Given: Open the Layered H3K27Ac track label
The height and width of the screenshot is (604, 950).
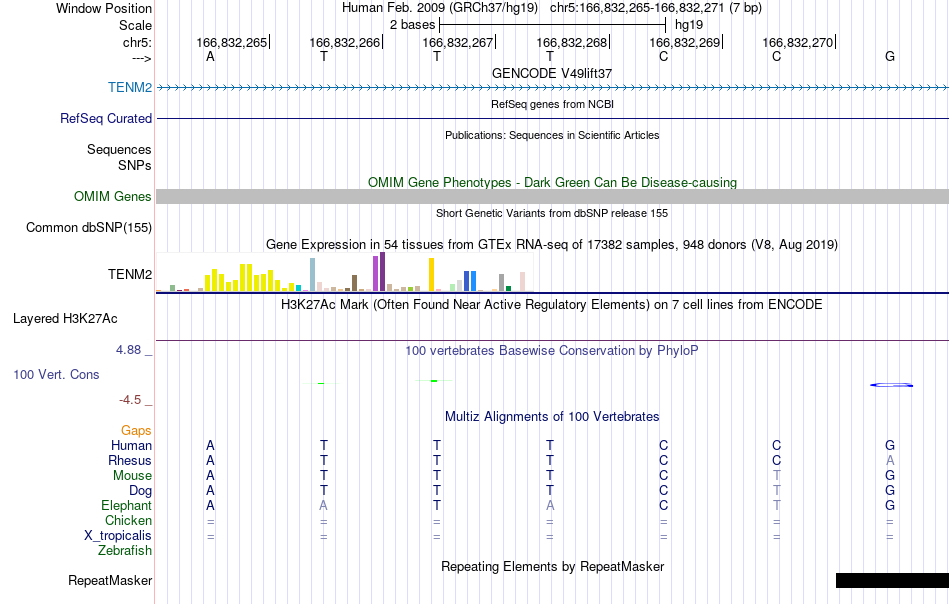Looking at the screenshot, I should (x=65, y=318).
